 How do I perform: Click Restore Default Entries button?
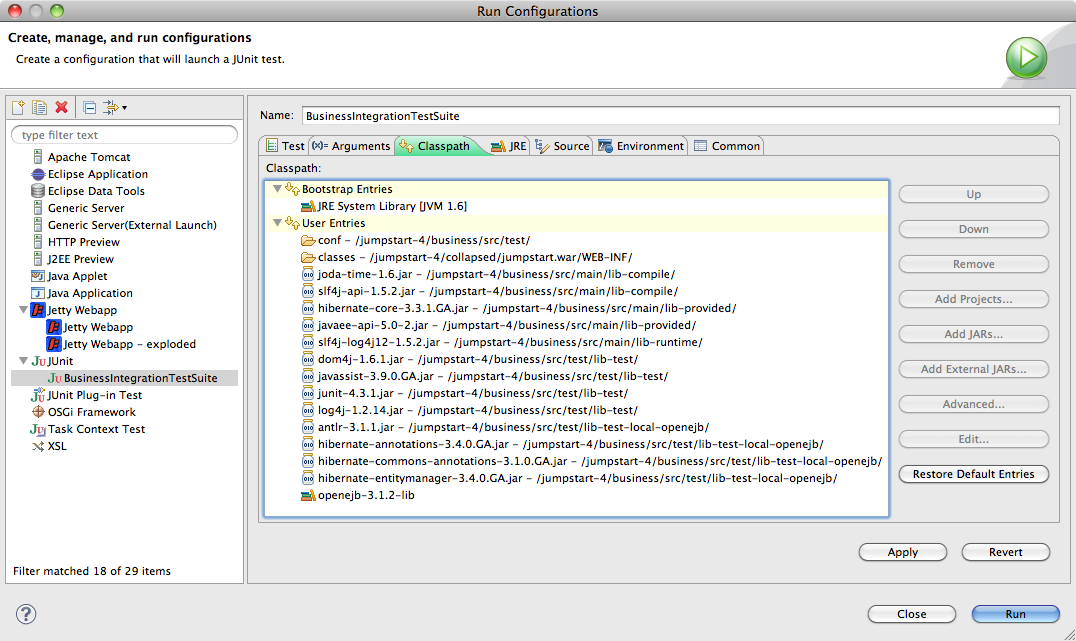pos(973,474)
